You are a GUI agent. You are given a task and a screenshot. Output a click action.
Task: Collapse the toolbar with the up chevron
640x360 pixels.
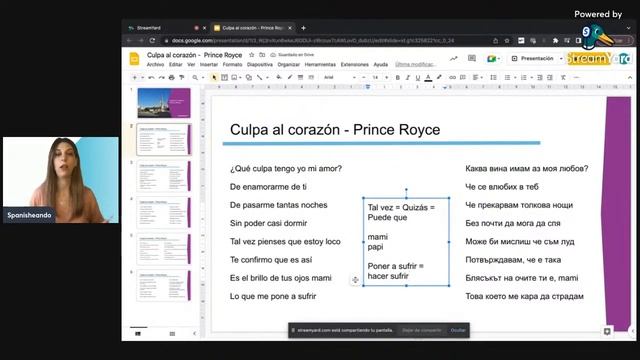(x=630, y=78)
